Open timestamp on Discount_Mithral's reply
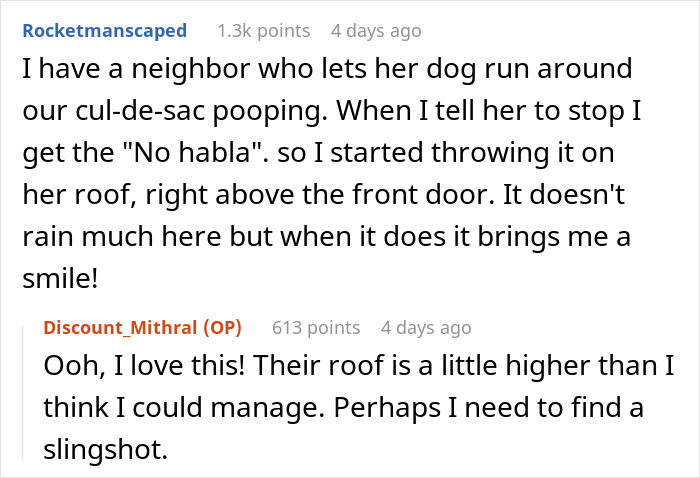The image size is (700, 478). tap(426, 327)
